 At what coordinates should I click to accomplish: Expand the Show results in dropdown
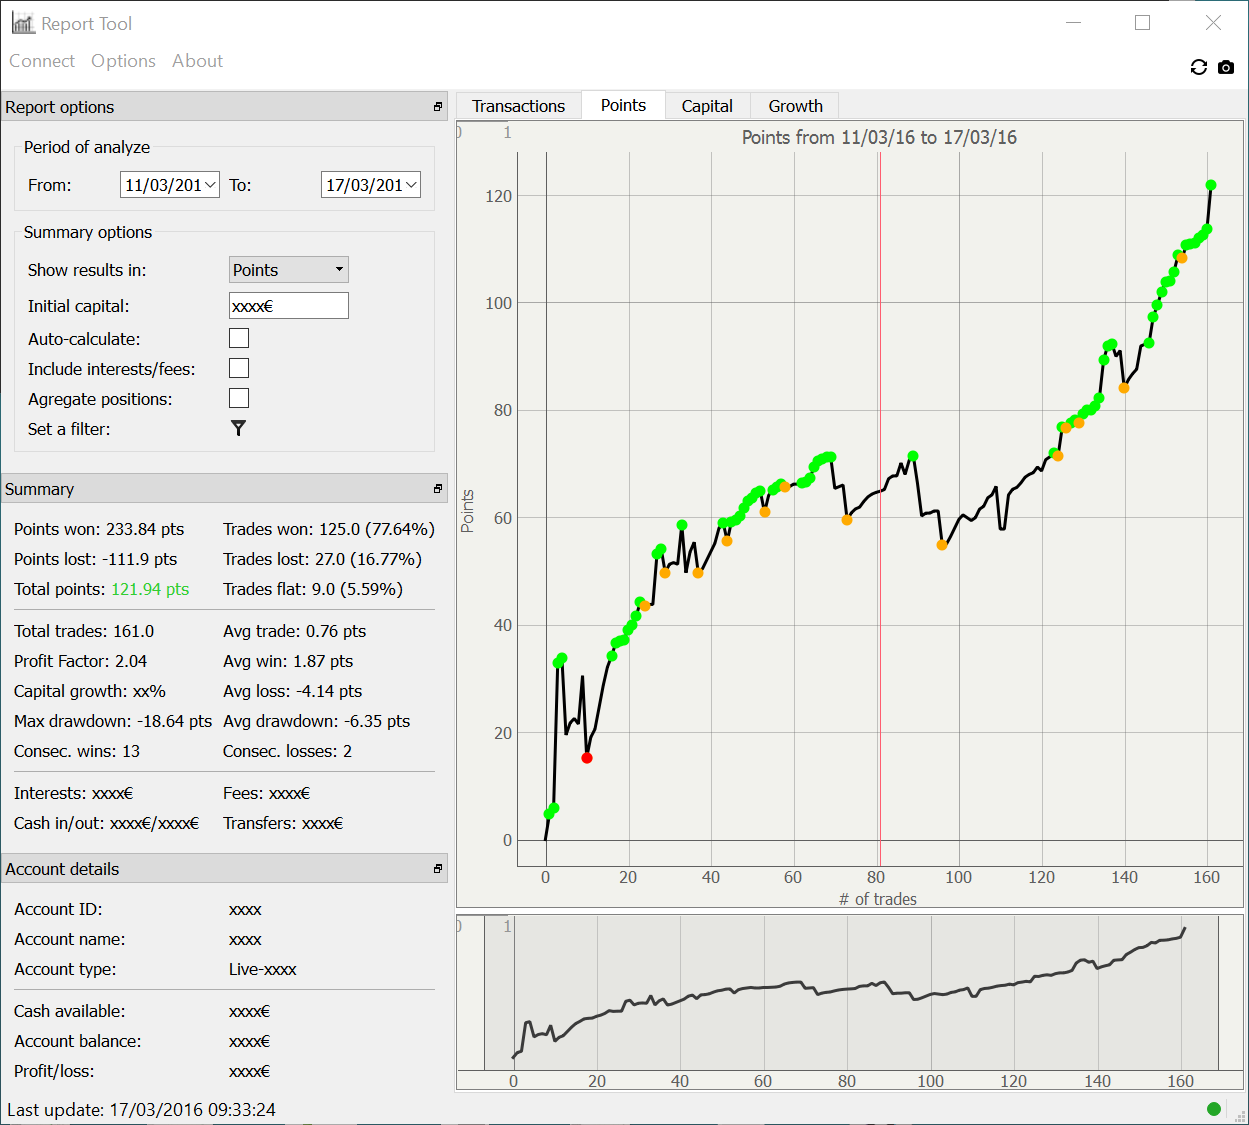[x=289, y=270]
